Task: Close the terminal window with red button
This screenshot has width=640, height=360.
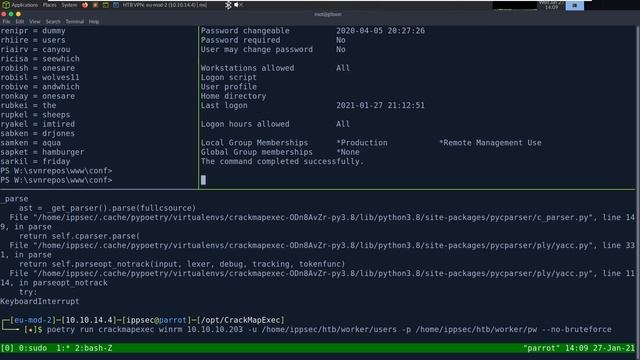Action: (x=4, y=14)
